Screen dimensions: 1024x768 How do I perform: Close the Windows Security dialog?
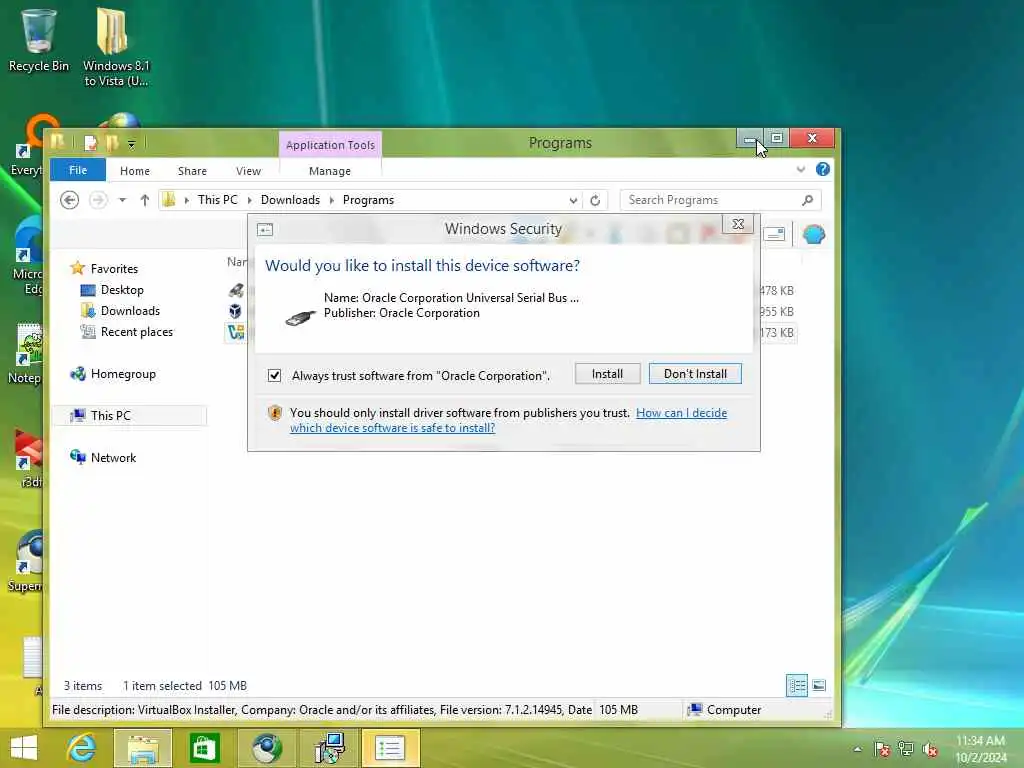pyautogui.click(x=738, y=223)
